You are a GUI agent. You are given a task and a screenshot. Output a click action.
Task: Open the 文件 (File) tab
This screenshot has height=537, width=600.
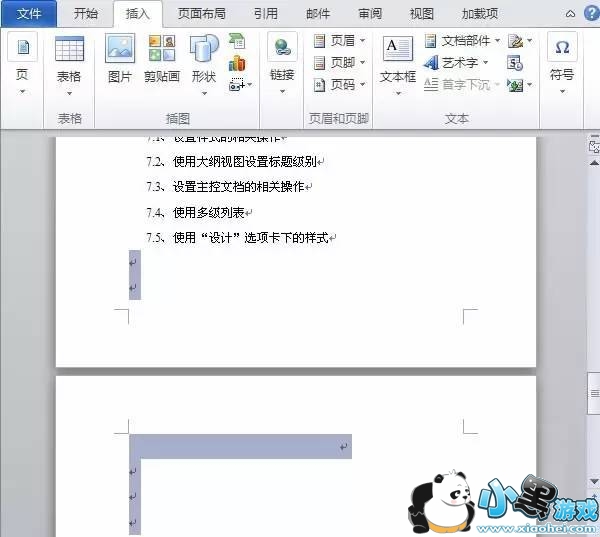tap(29, 14)
